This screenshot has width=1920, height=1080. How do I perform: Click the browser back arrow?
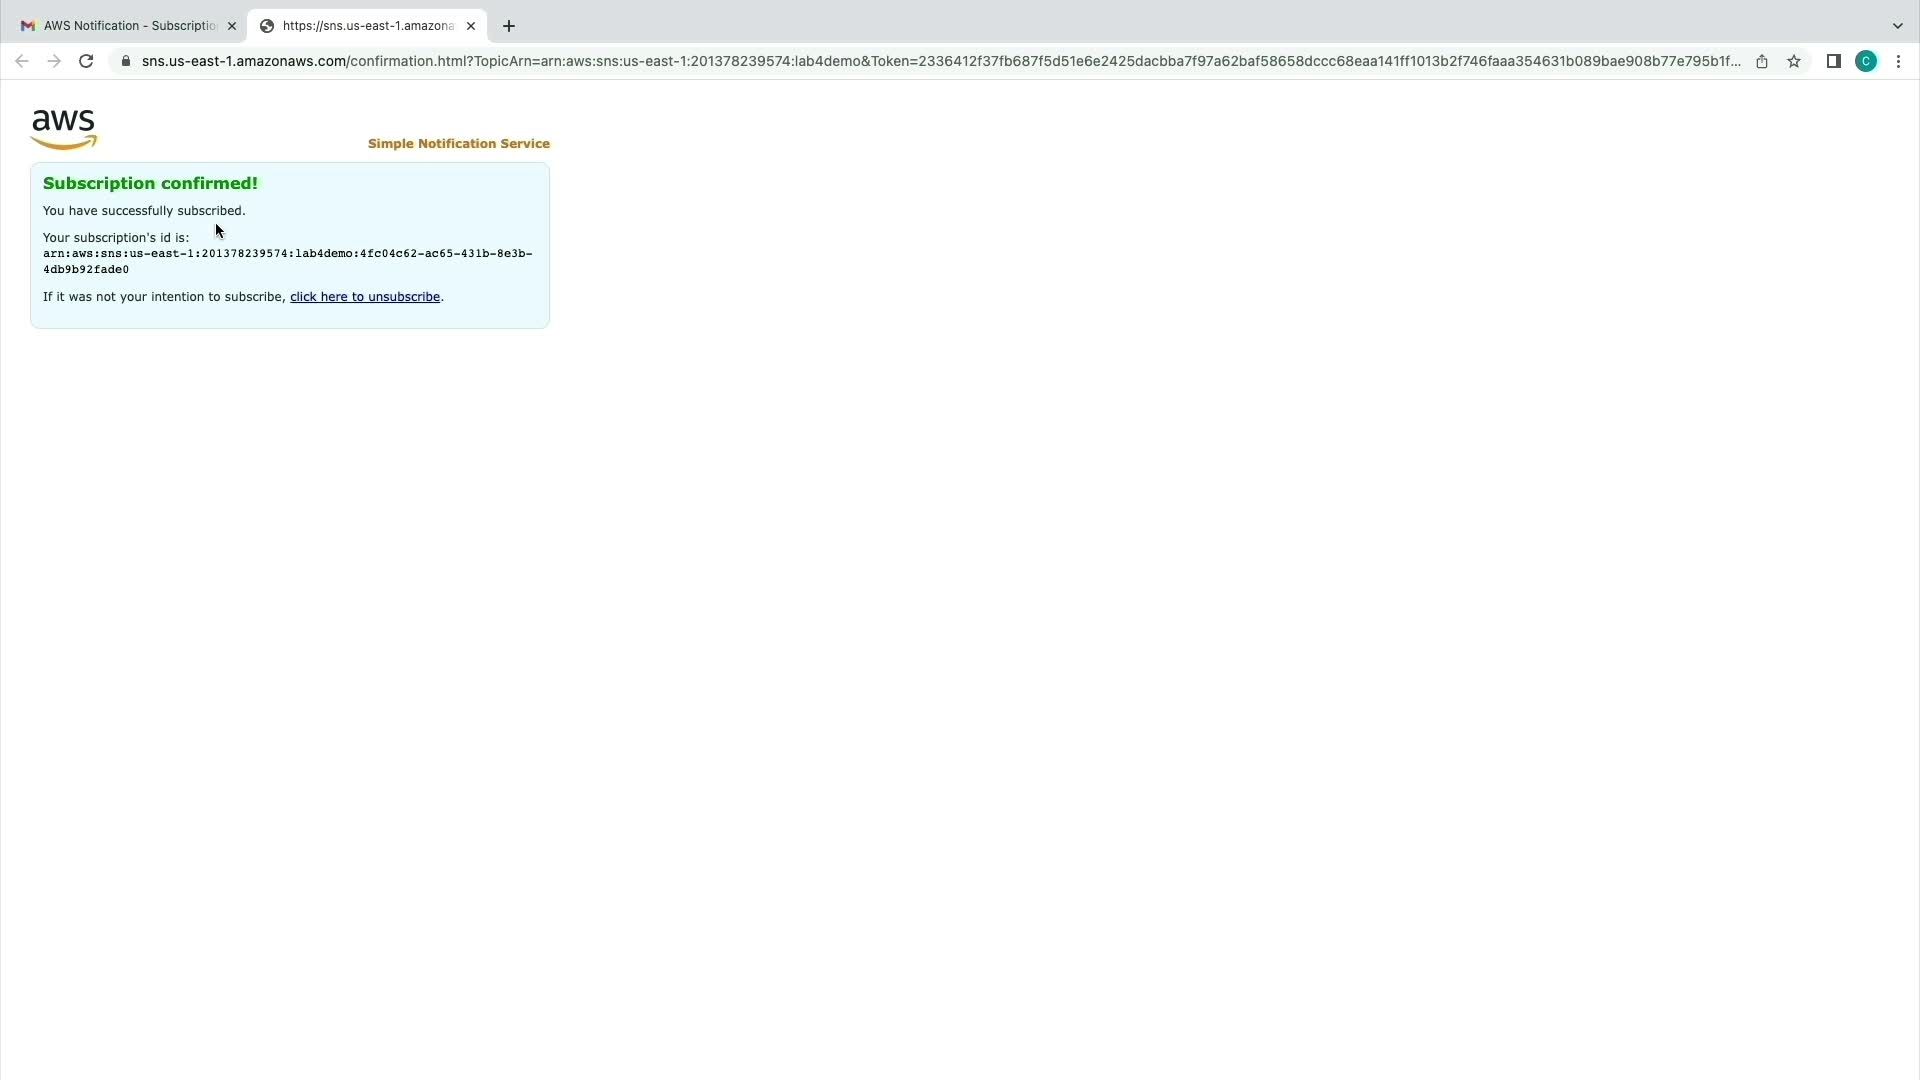22,61
